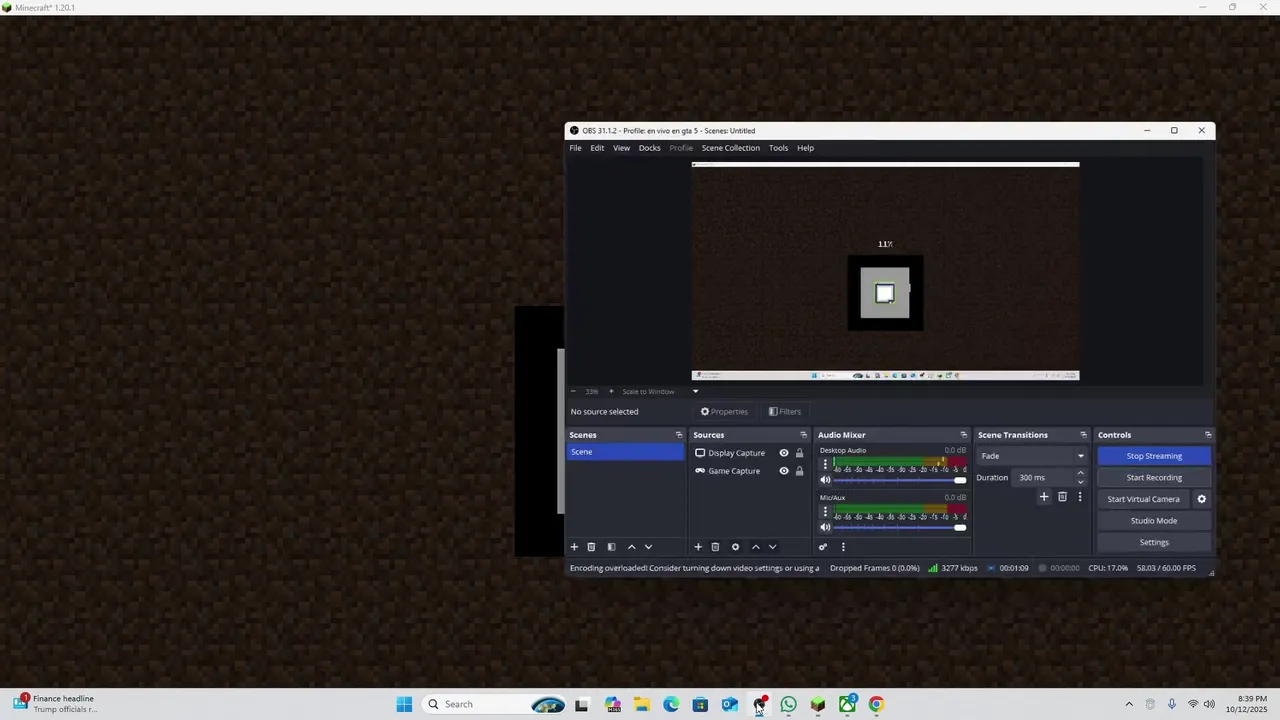Undock the Scenes panel icon
Viewport: 1280px width, 720px height.
coord(679,435)
